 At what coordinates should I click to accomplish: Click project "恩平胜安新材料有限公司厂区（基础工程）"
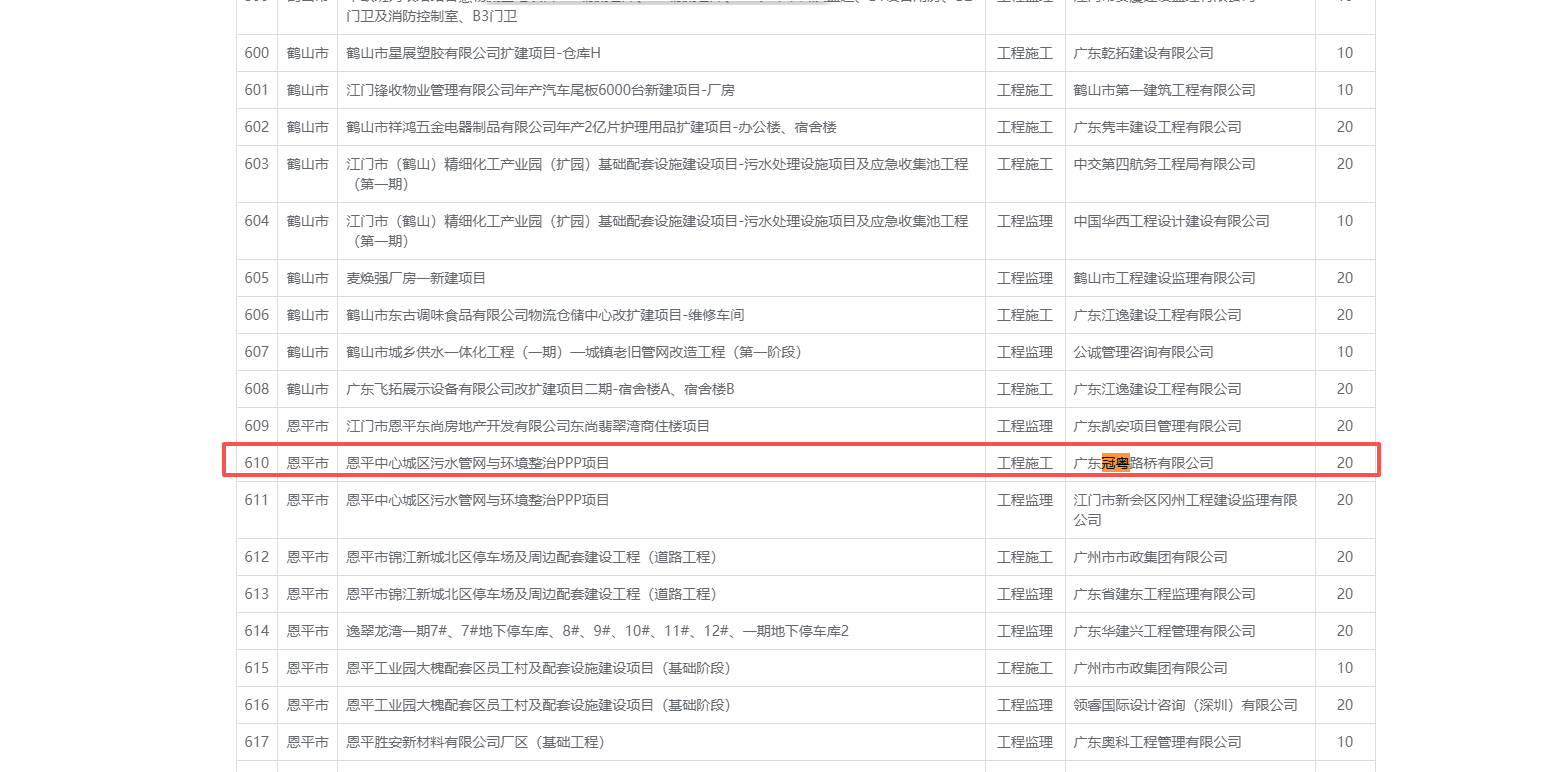point(475,742)
